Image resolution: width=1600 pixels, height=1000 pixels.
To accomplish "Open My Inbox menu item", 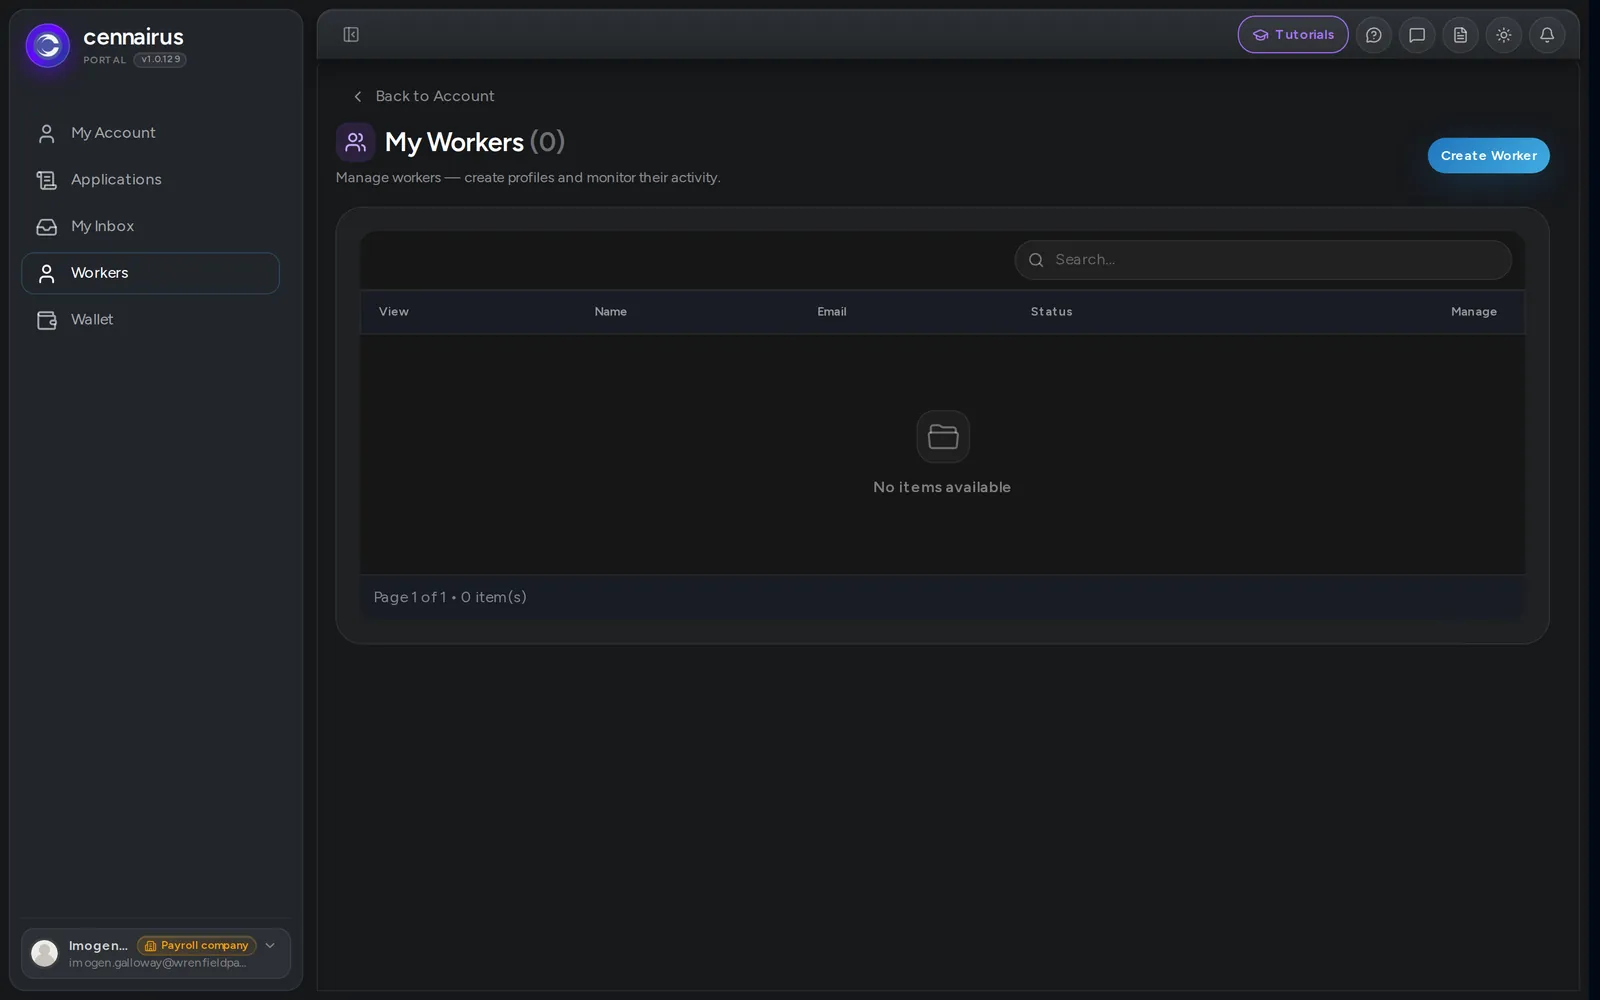I will tap(150, 227).
